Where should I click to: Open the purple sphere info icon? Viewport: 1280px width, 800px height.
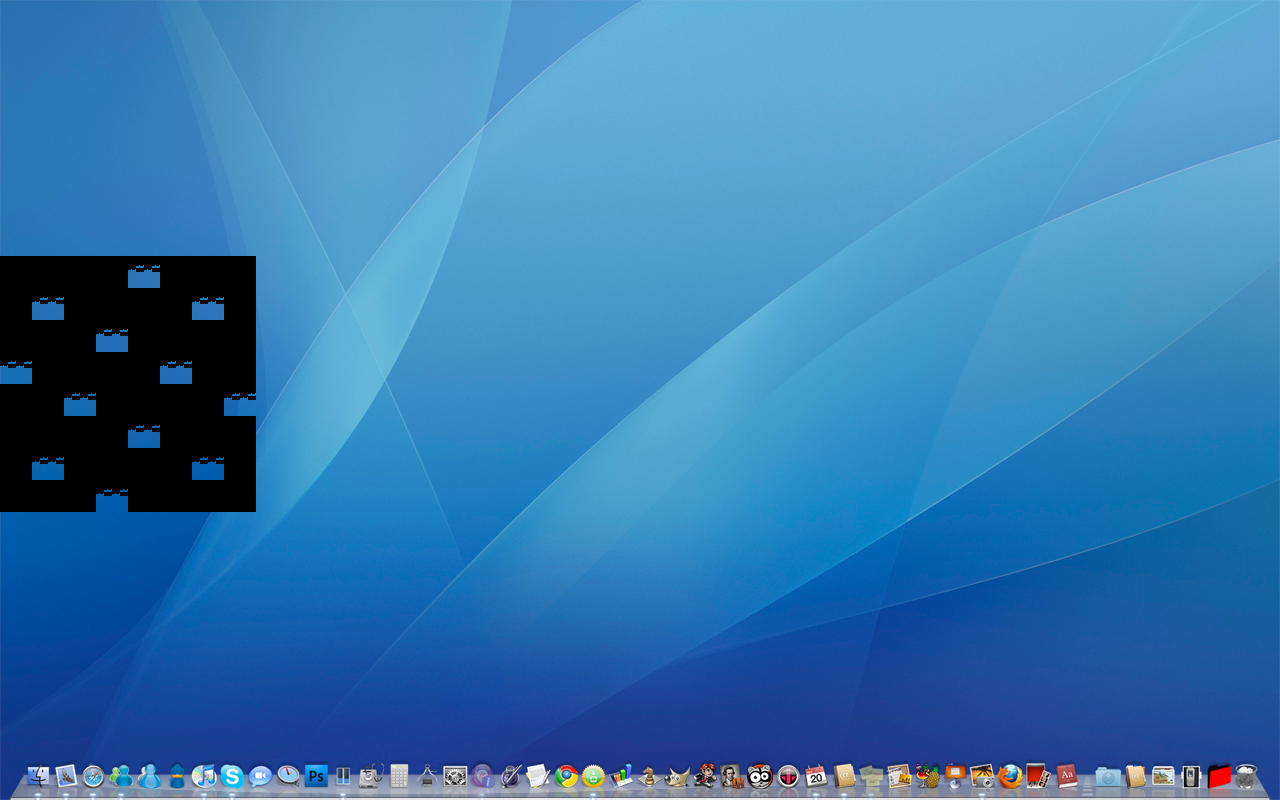(x=483, y=775)
